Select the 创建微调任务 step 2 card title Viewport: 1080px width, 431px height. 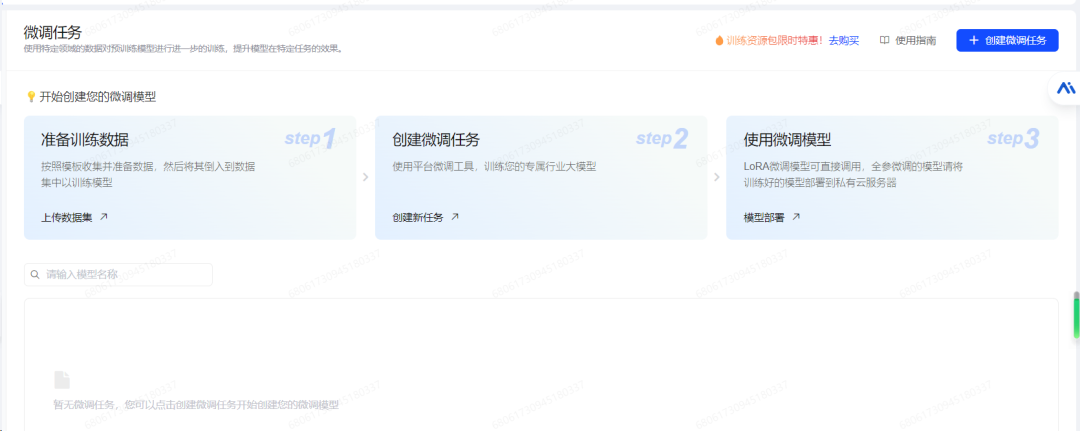(x=436, y=140)
